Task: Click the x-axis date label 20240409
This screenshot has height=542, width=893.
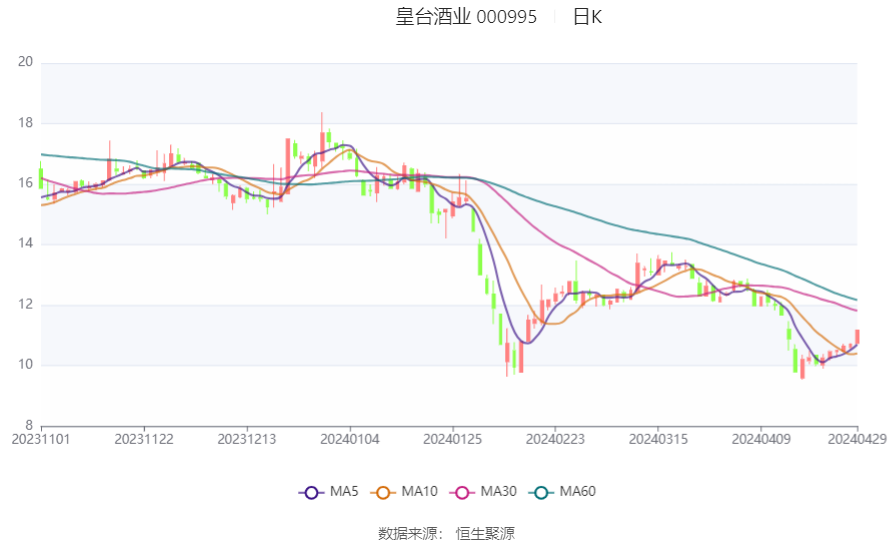Action: pyautogui.click(x=761, y=440)
